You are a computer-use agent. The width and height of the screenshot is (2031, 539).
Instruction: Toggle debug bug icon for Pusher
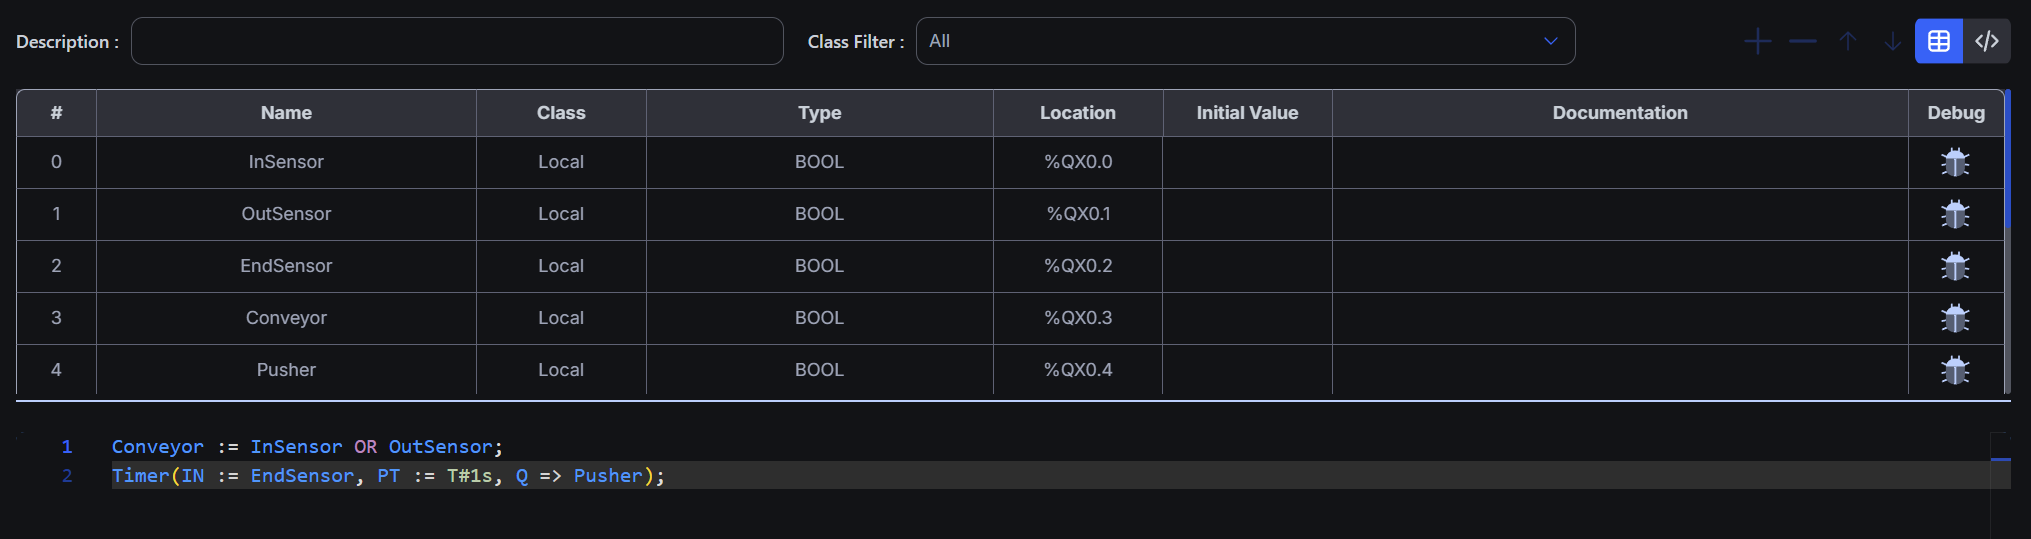pos(1954,370)
